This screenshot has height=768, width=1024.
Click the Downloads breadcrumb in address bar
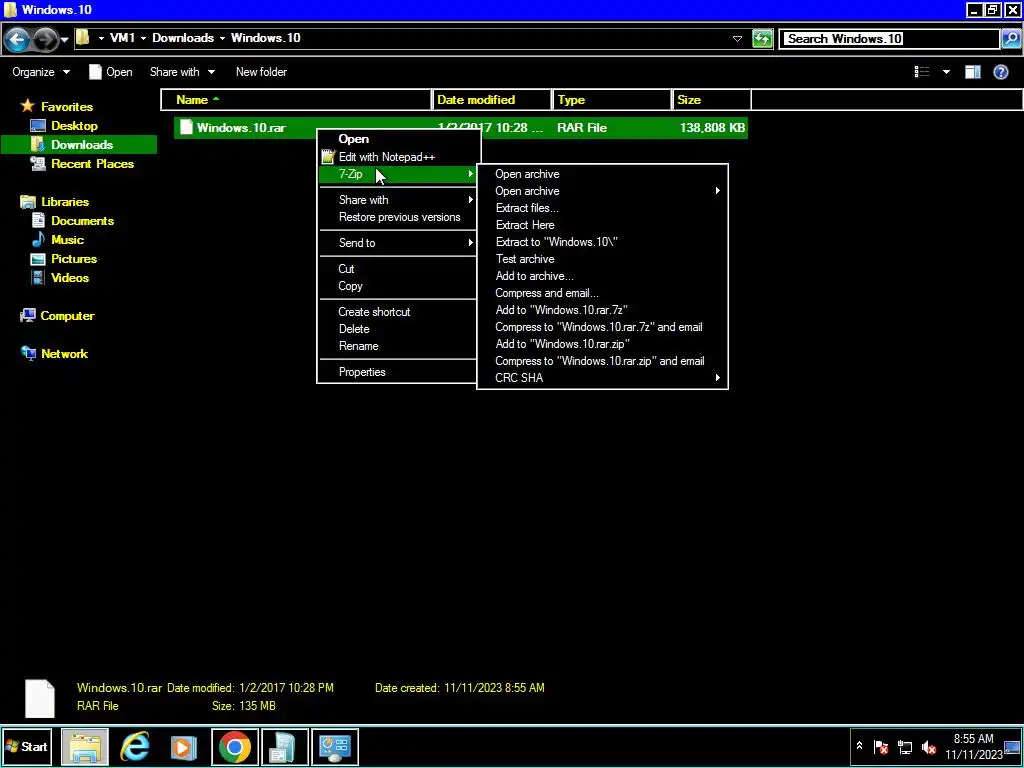(183, 38)
